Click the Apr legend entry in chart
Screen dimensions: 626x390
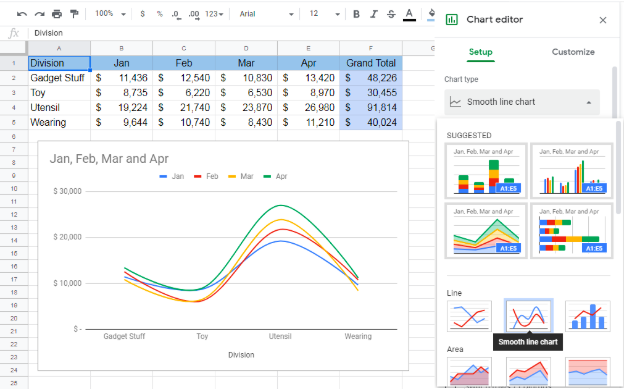[x=275, y=176]
